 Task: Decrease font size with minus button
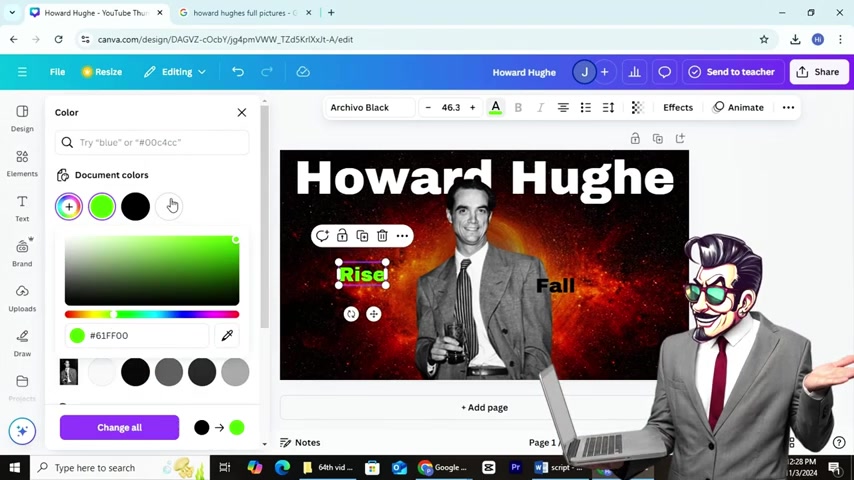[x=428, y=107]
